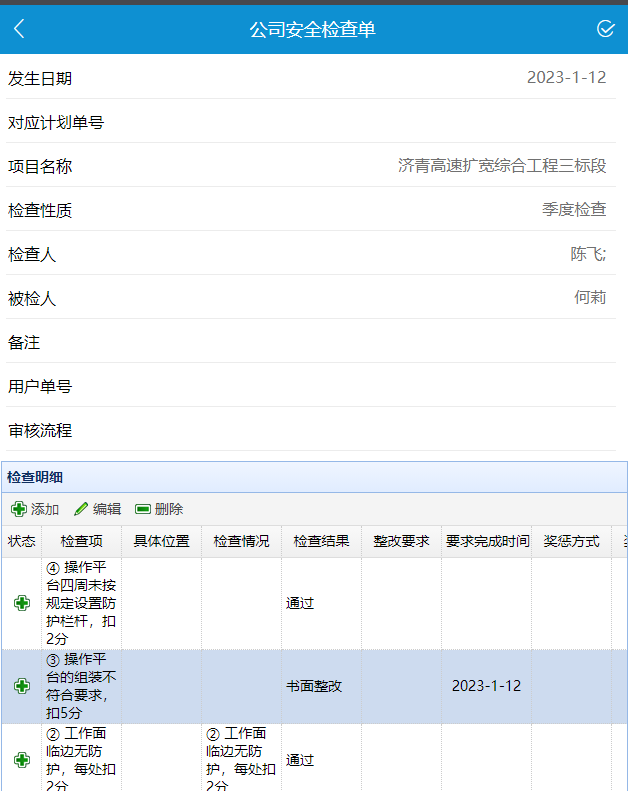Click status plus icon for item ② row
This screenshot has width=628, height=791.
(21, 760)
